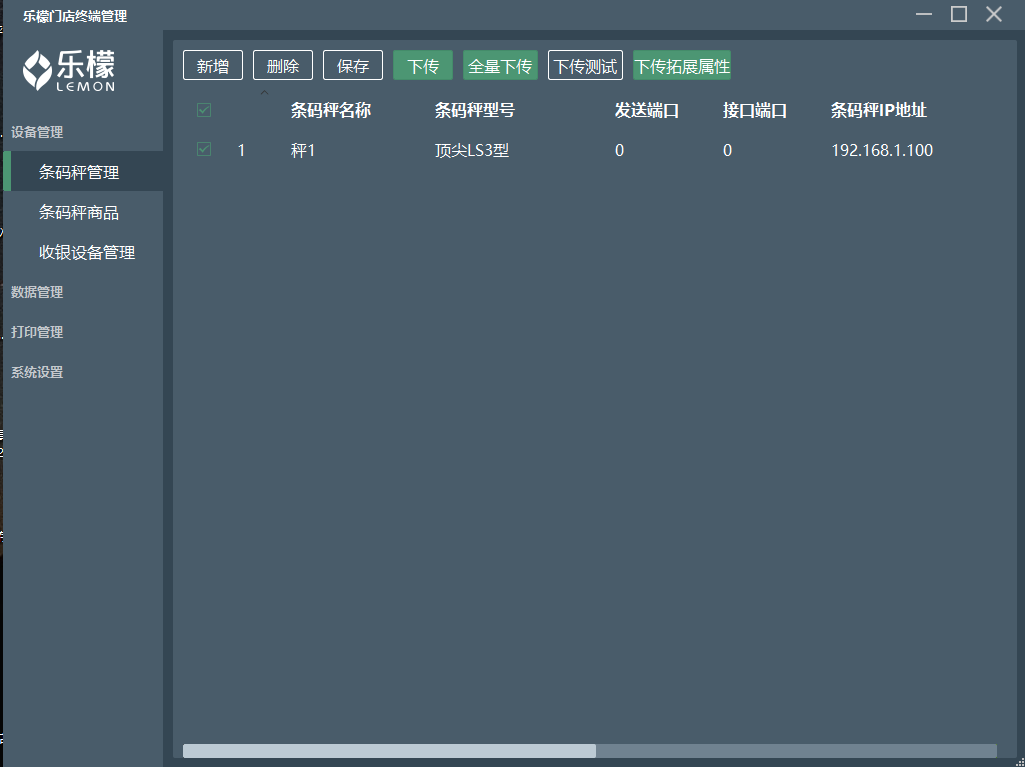
Task: Click the green 下传 button
Action: click(x=423, y=65)
